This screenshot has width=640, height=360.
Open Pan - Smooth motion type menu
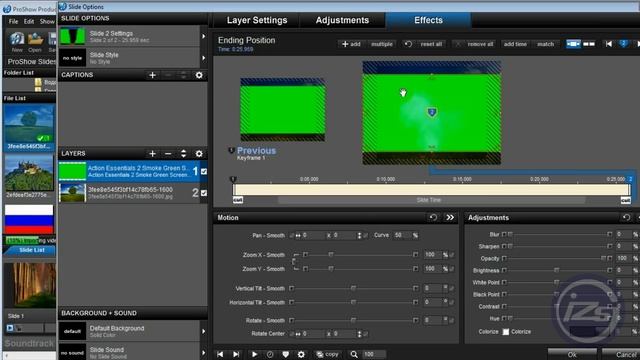tap(268, 236)
